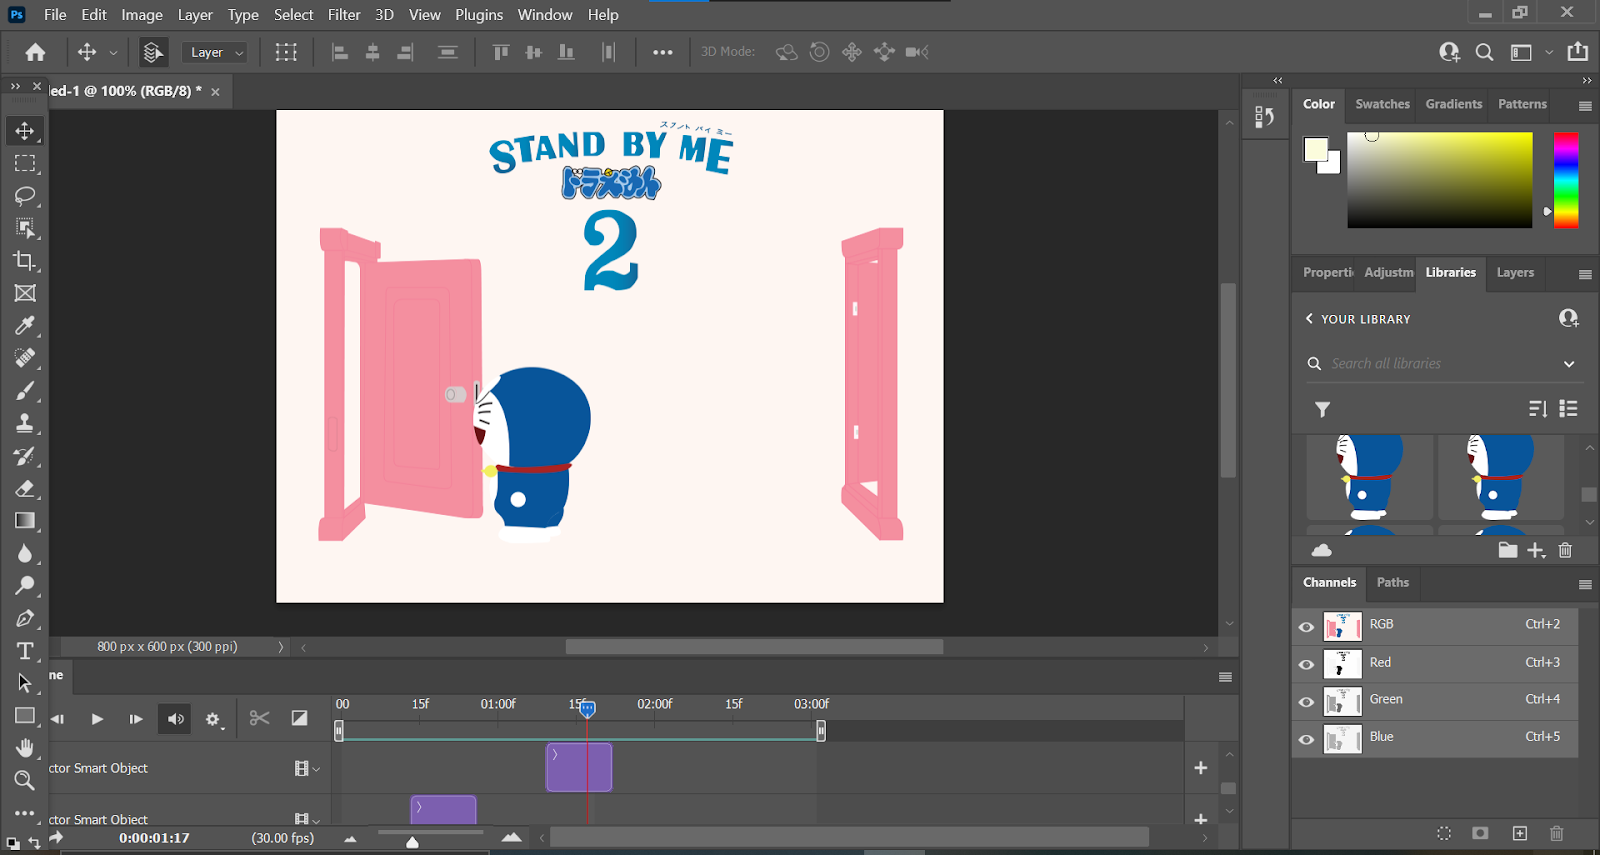Select the Blur tool
The height and width of the screenshot is (855, 1600).
[25, 554]
